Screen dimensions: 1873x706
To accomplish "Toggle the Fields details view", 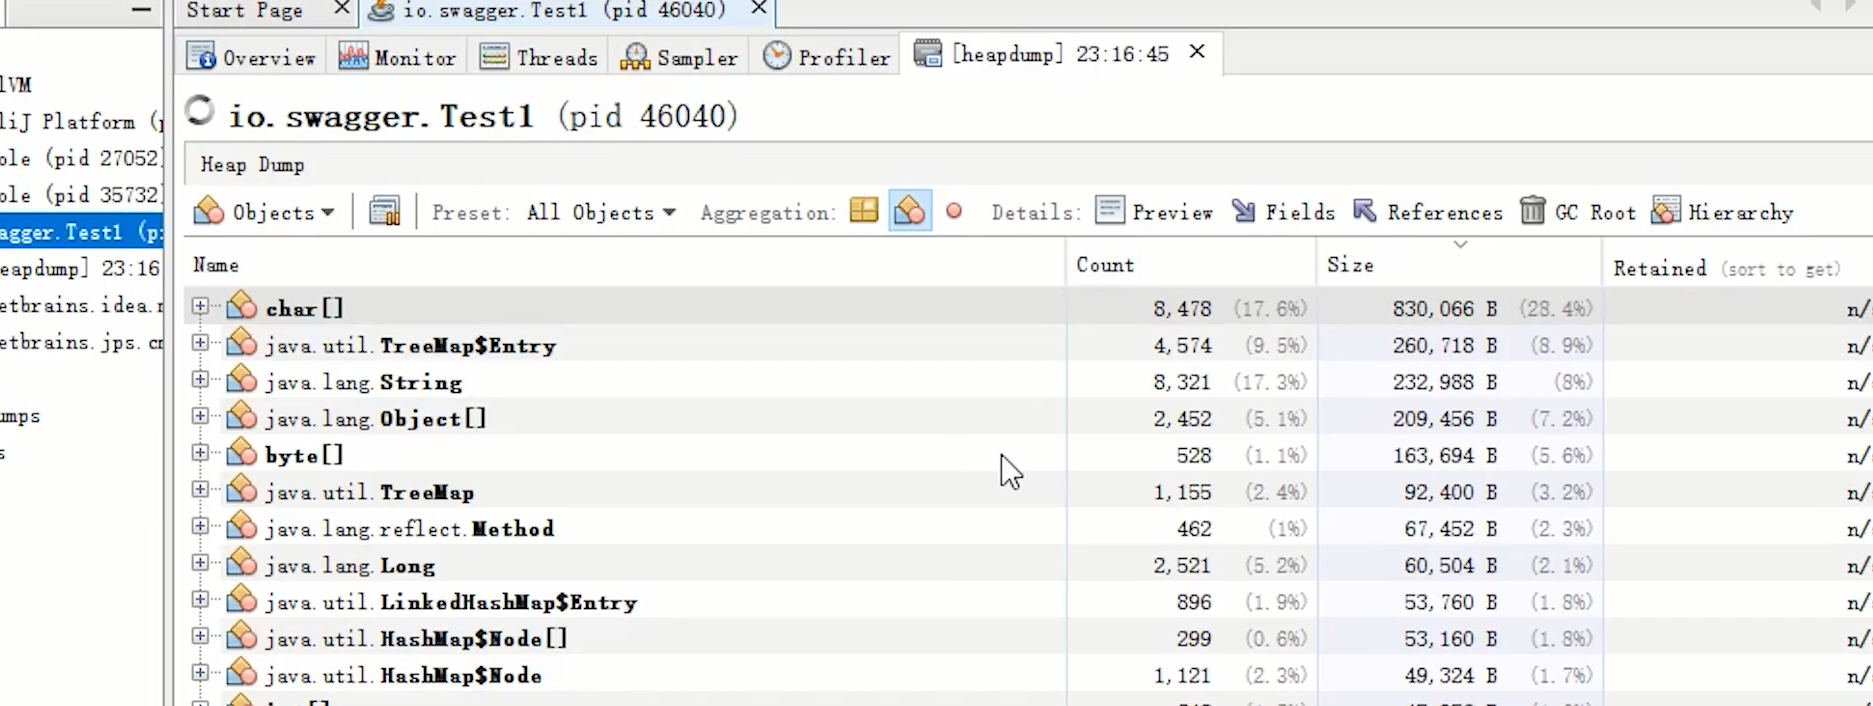I will click(1284, 212).
